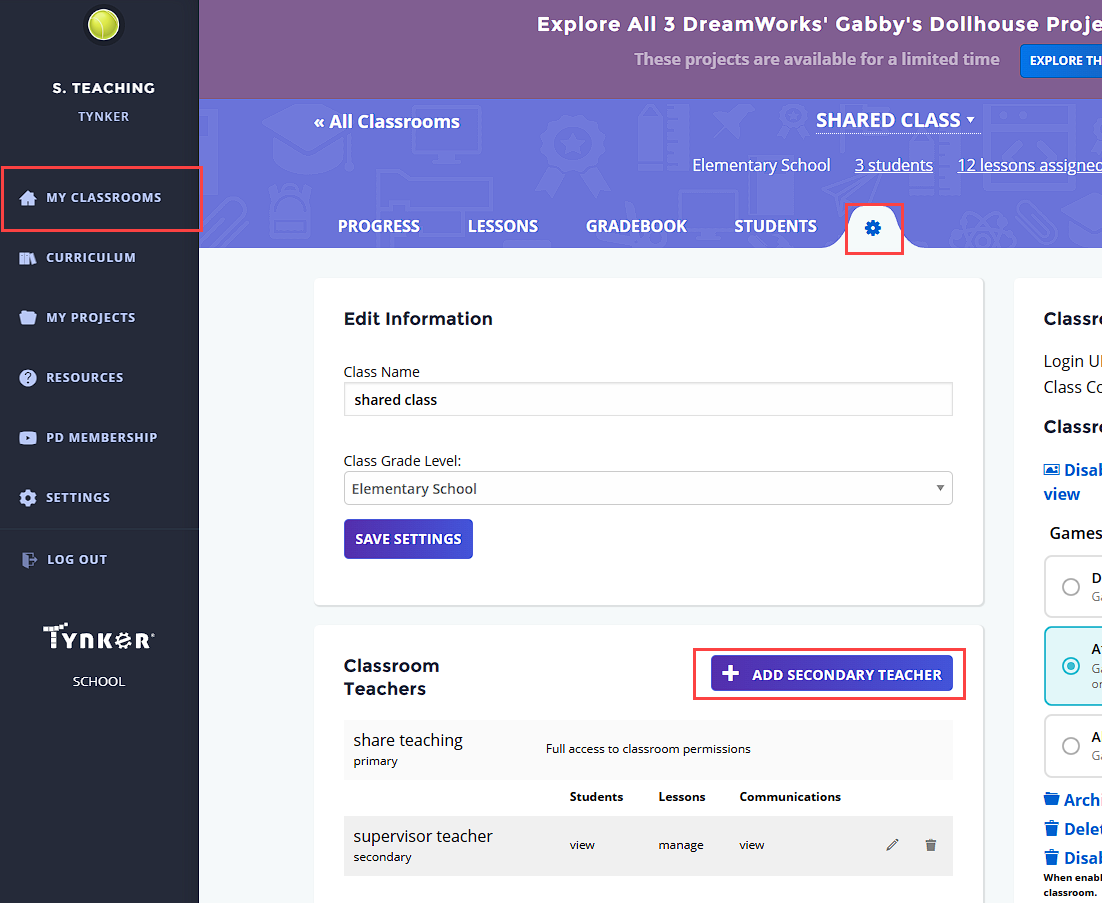1102x903 pixels.
Task: Switch to the Lessons tab
Action: (x=503, y=226)
